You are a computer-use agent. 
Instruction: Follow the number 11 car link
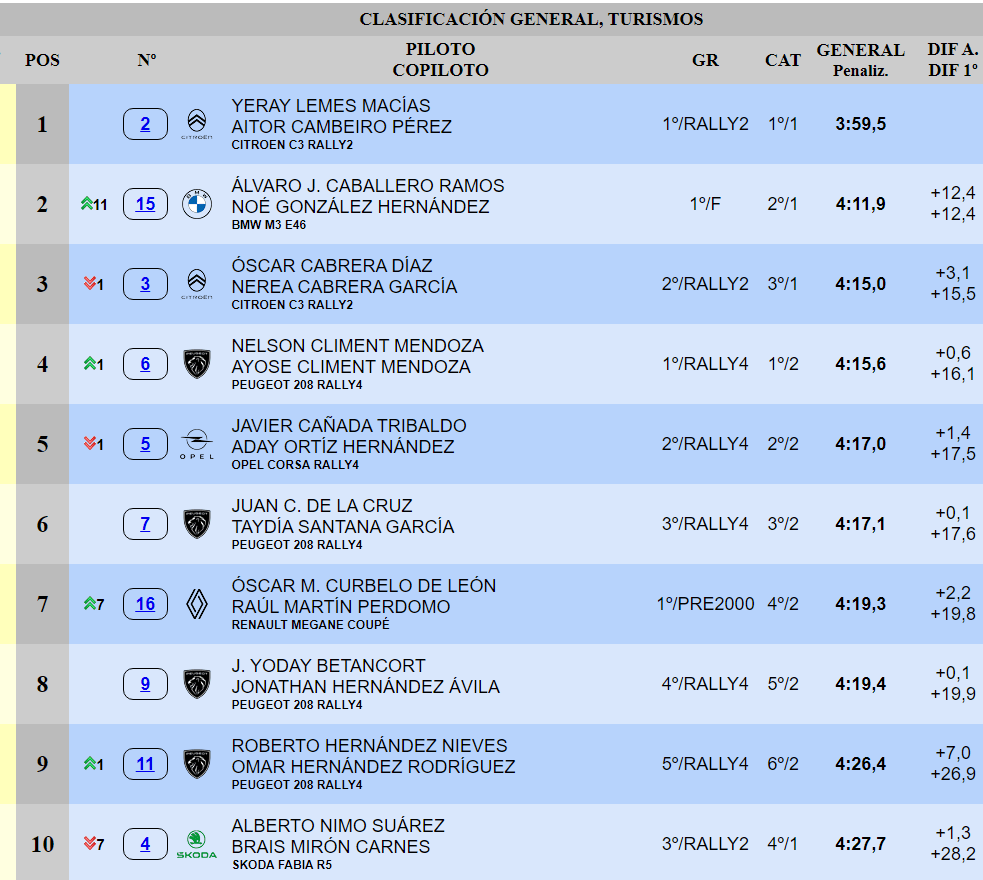coord(146,764)
